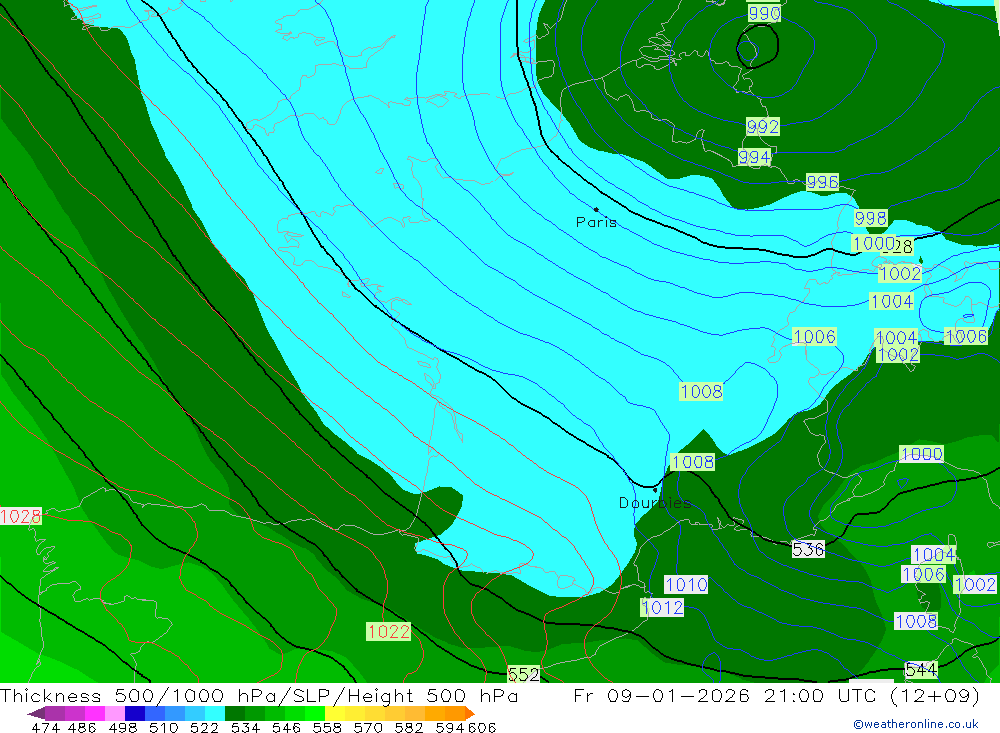Image resolution: width=1000 pixels, height=733 pixels.
Task: Click the red 1028 pressure label
Action: coord(20,516)
